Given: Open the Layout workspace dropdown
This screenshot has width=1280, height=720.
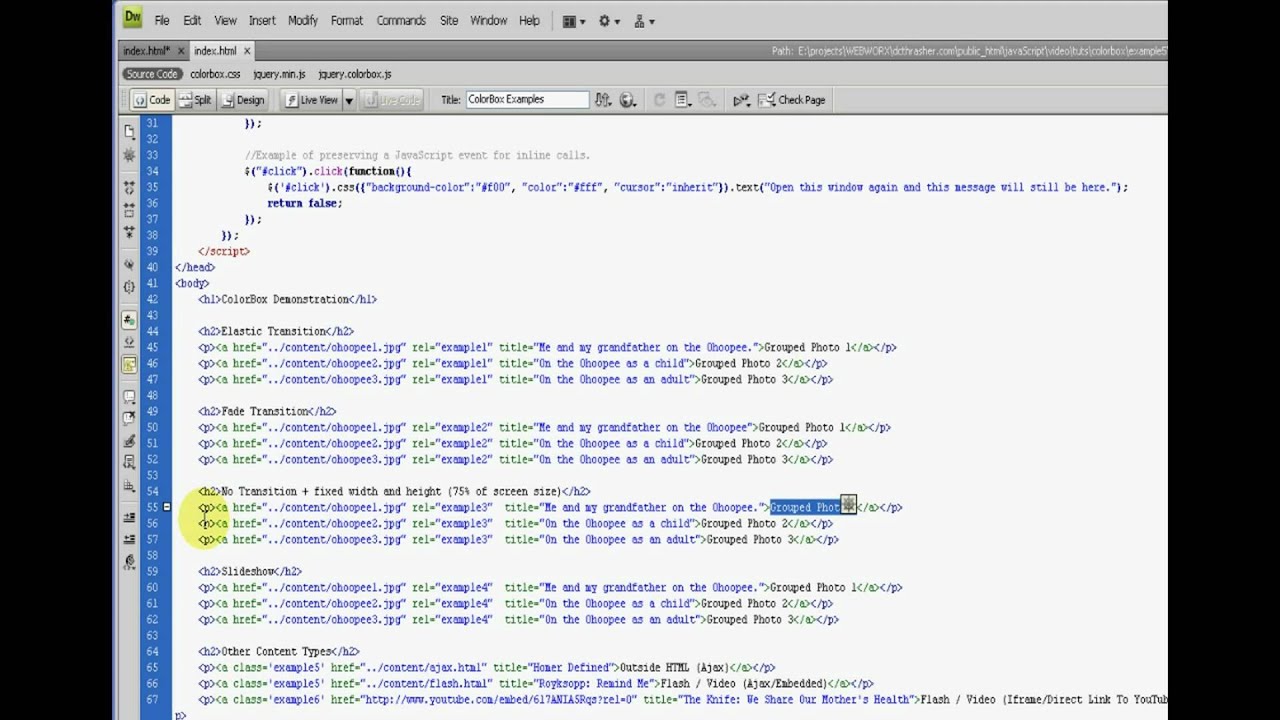Looking at the screenshot, I should pyautogui.click(x=573, y=20).
